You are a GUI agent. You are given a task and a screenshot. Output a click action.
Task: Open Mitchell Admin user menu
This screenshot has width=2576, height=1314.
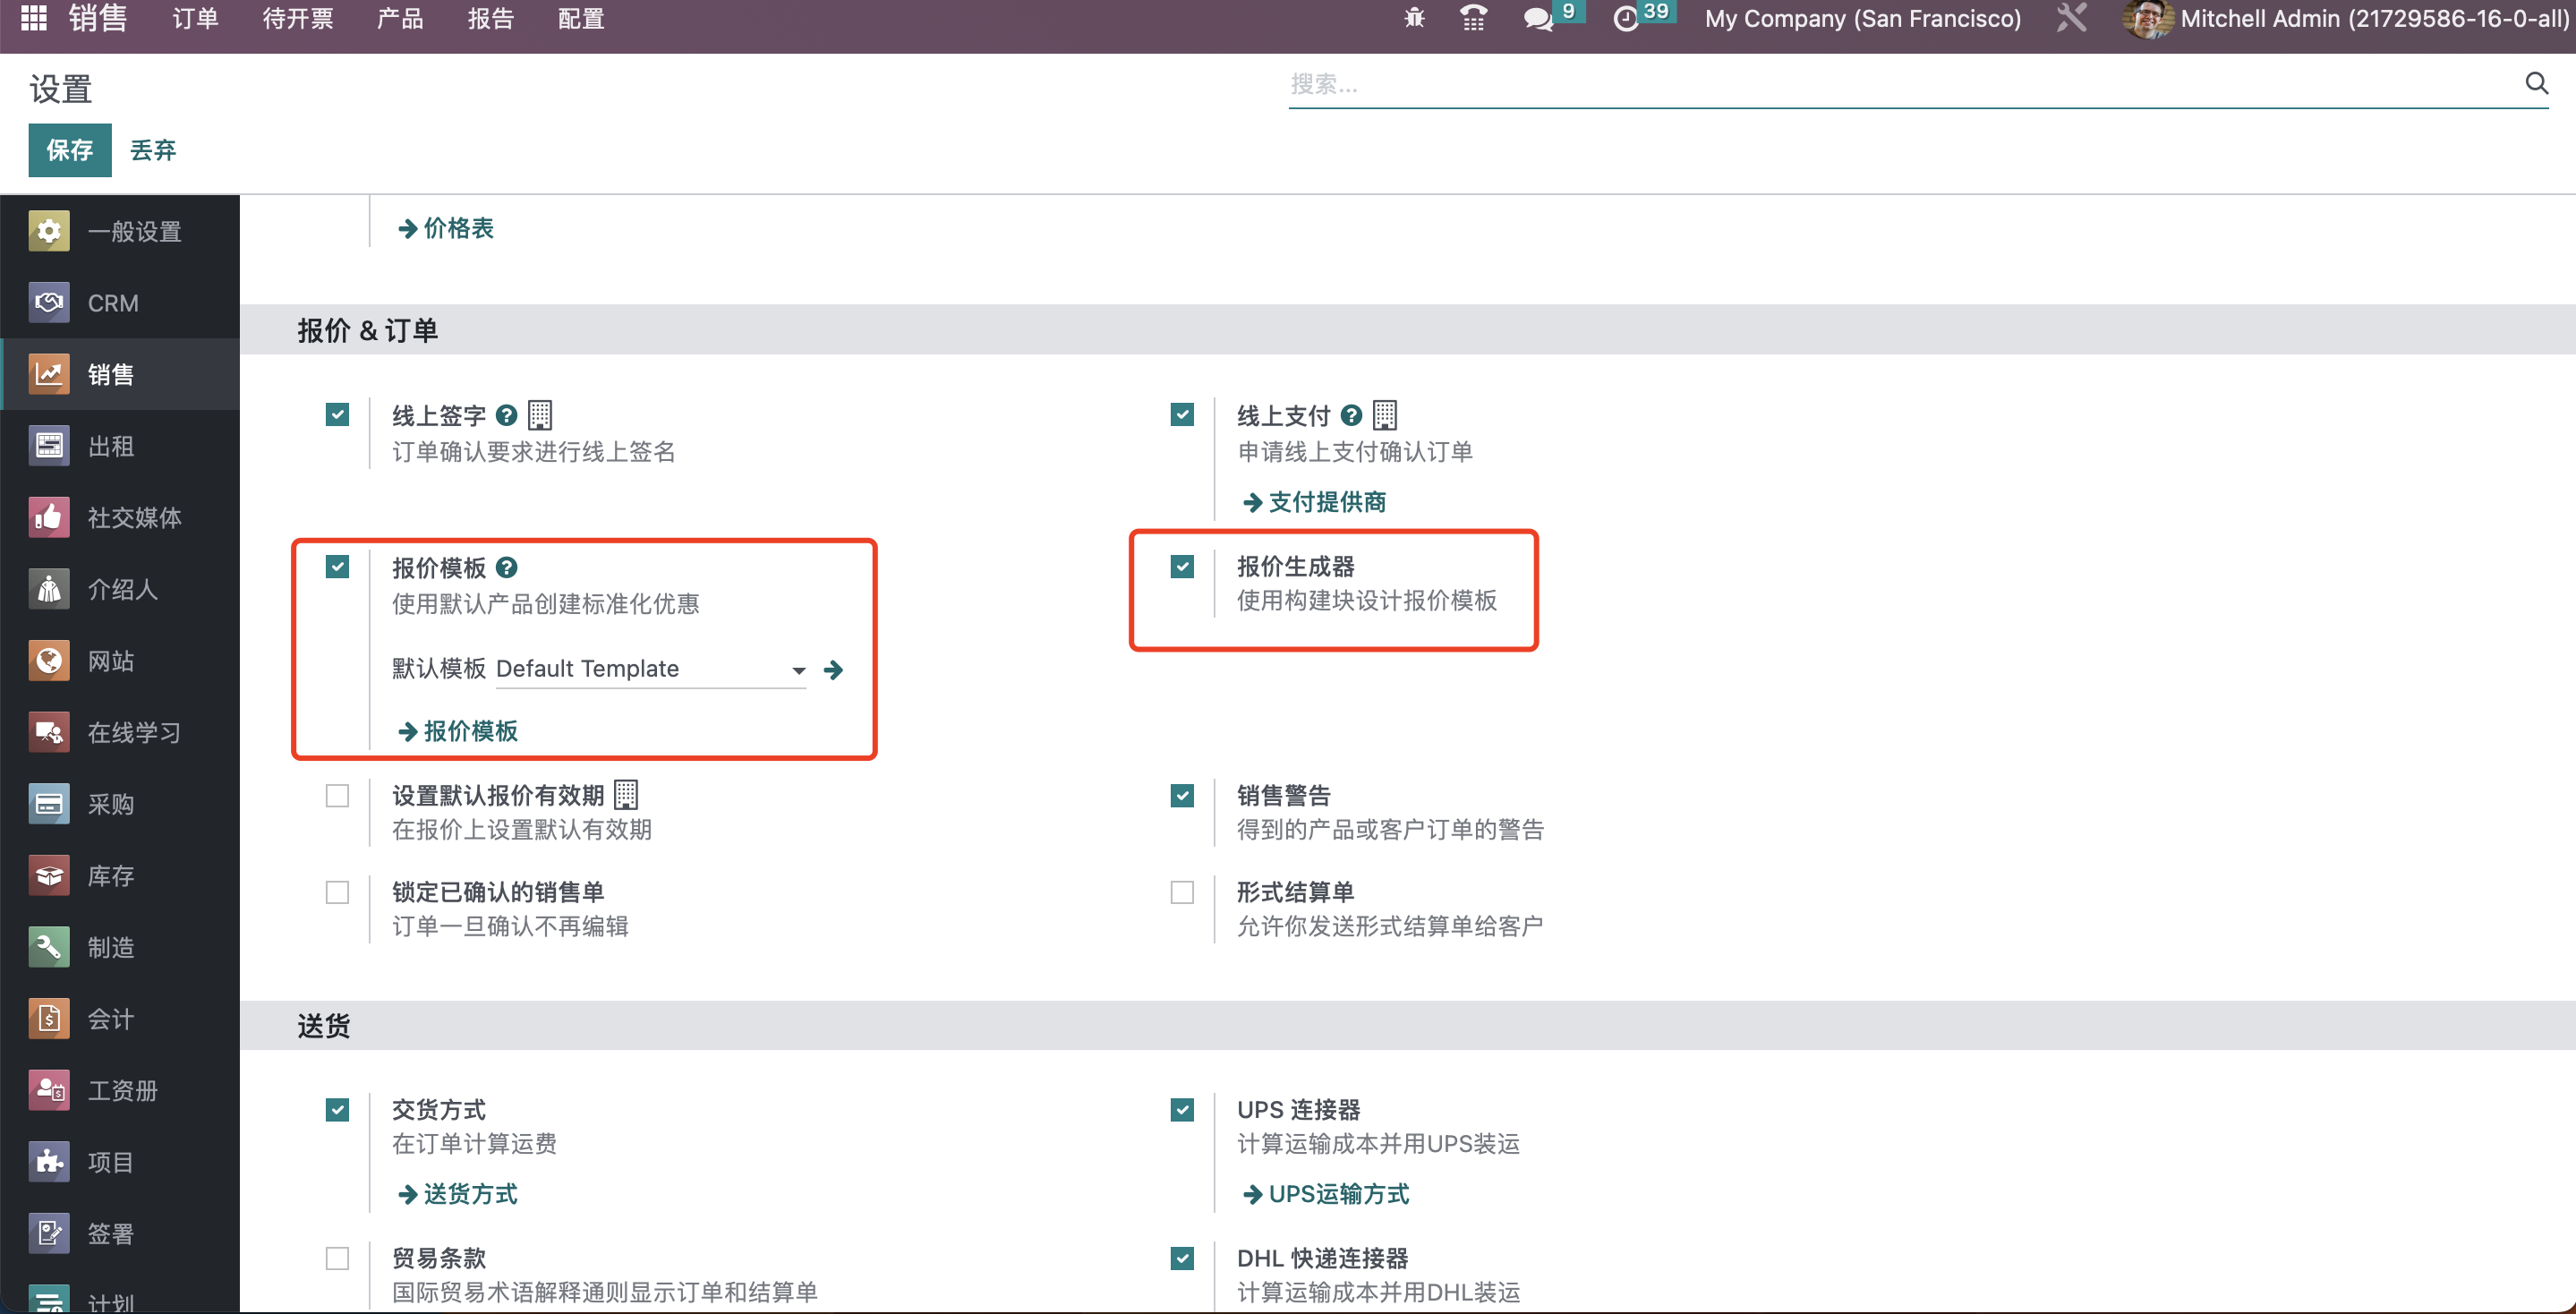tap(2347, 19)
